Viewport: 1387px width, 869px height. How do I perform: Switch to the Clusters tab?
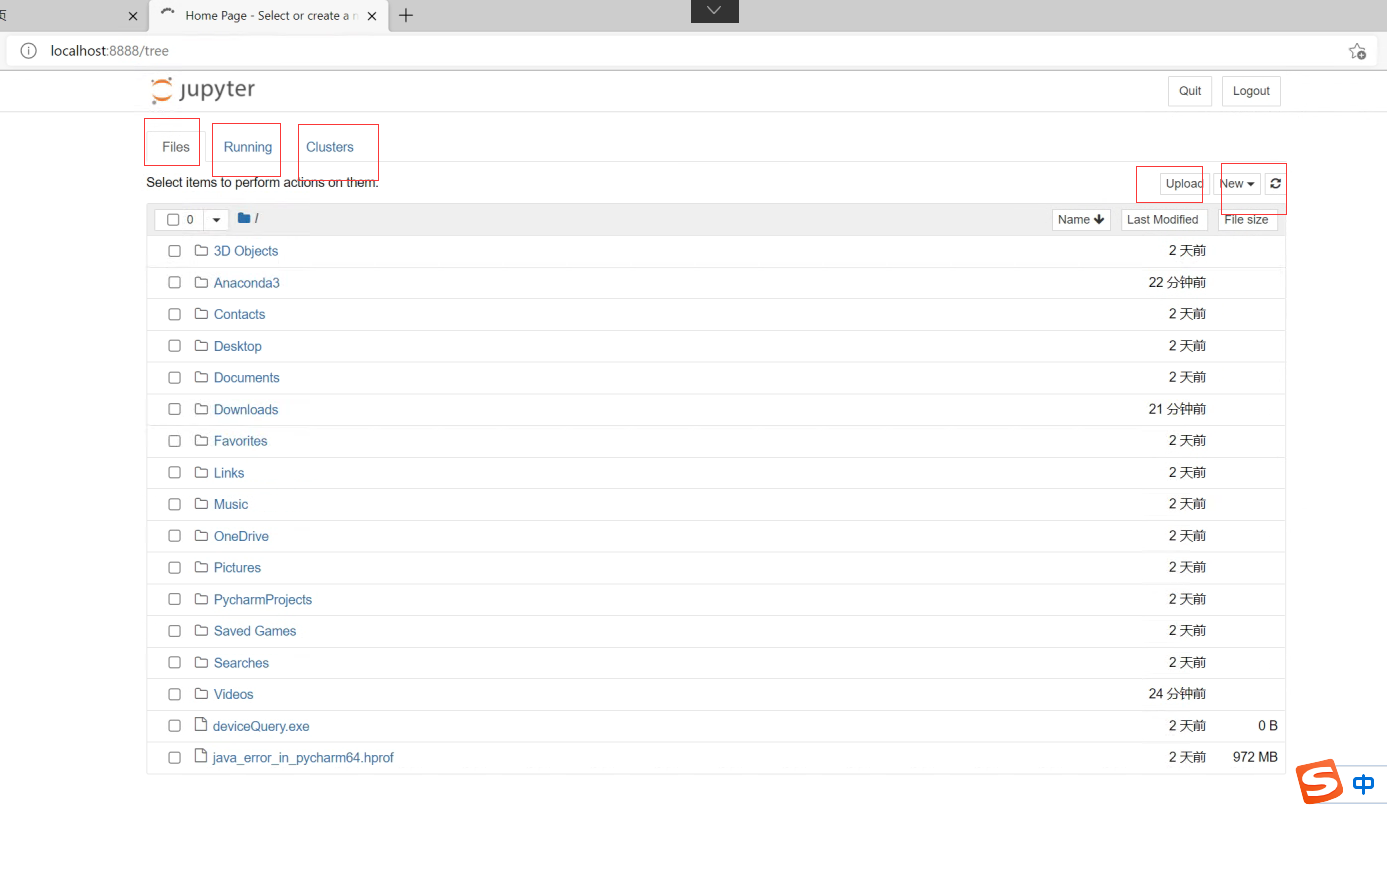330,147
